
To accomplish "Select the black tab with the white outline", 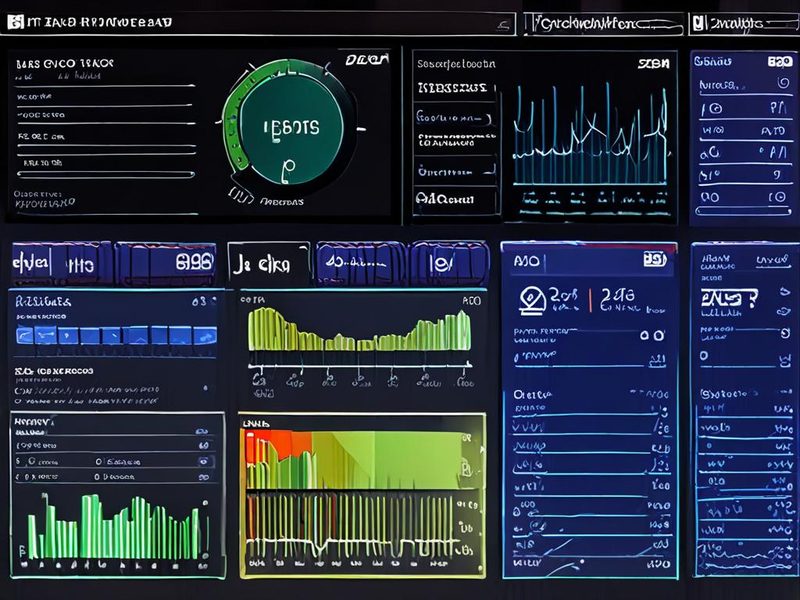I will 269,264.
